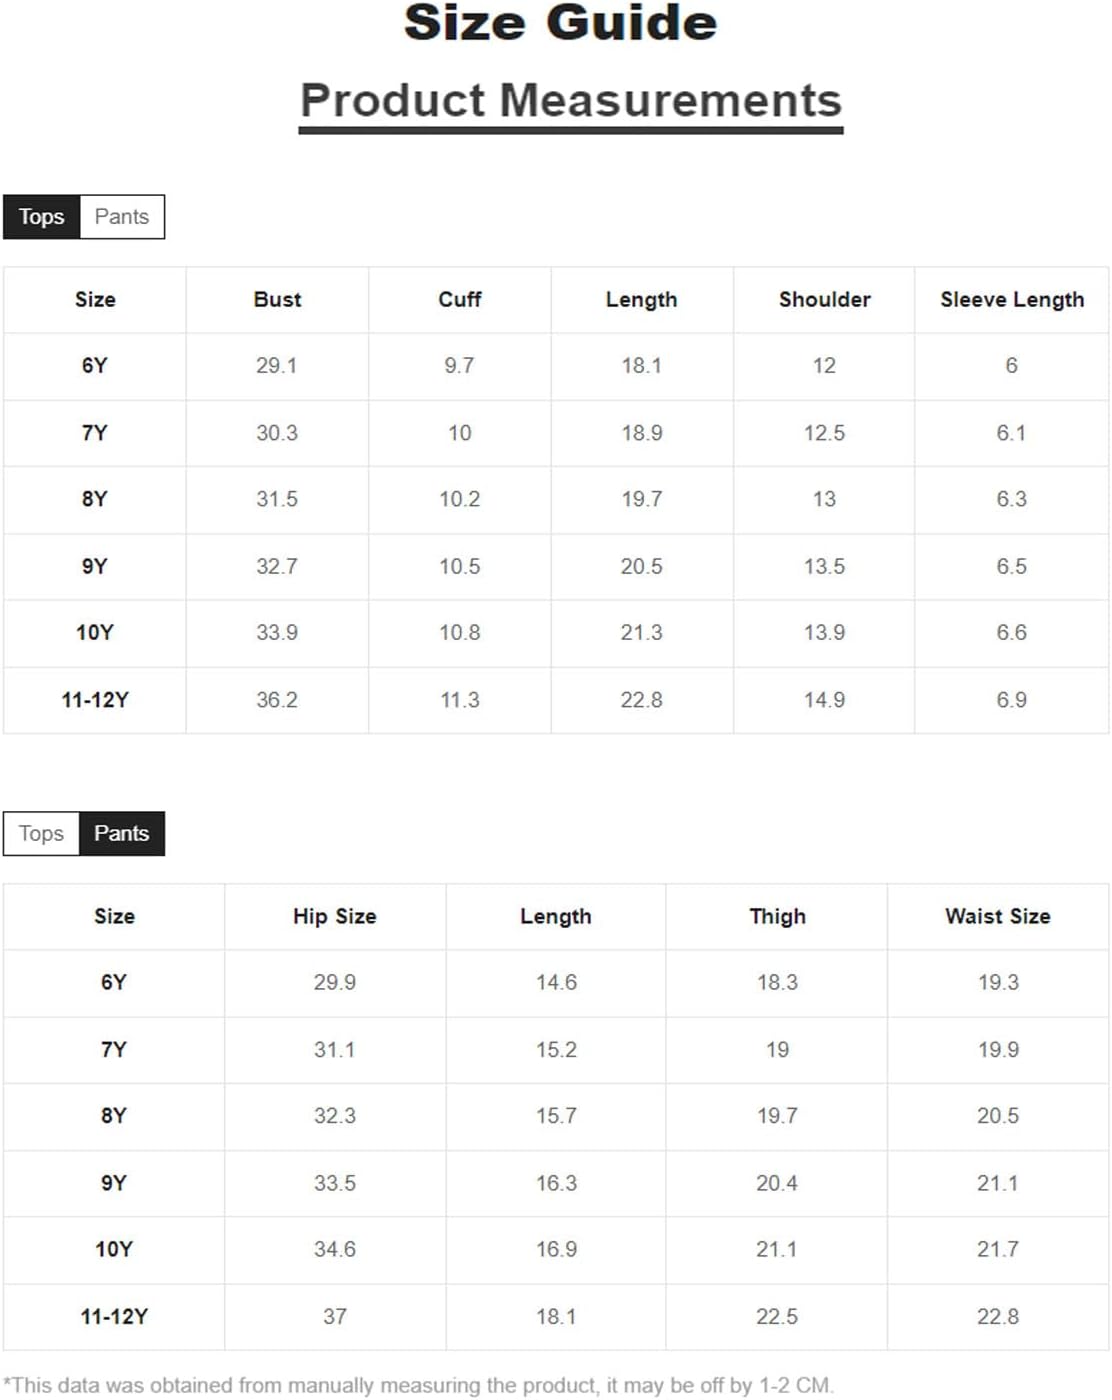Click the 36.2 bust value for 11-12Y
This screenshot has width=1112, height=1400.
[x=277, y=700]
